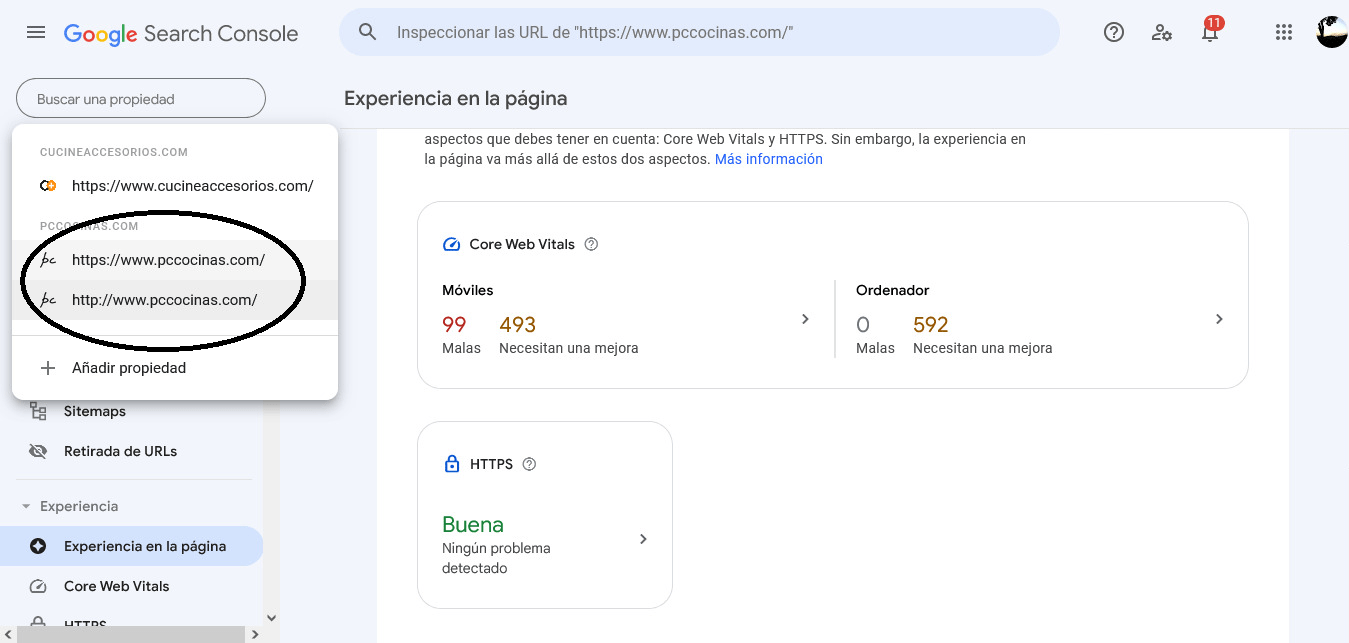Click the 99 Malas mobile value
1349x643 pixels.
coord(455,324)
